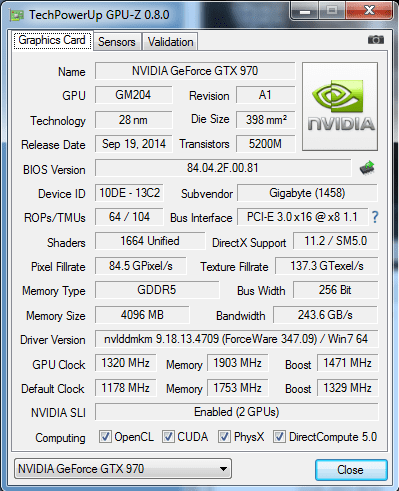Screen dimensions: 399x491
Task: Click the Die Size field 398 mm²
Action: [x=266, y=120]
